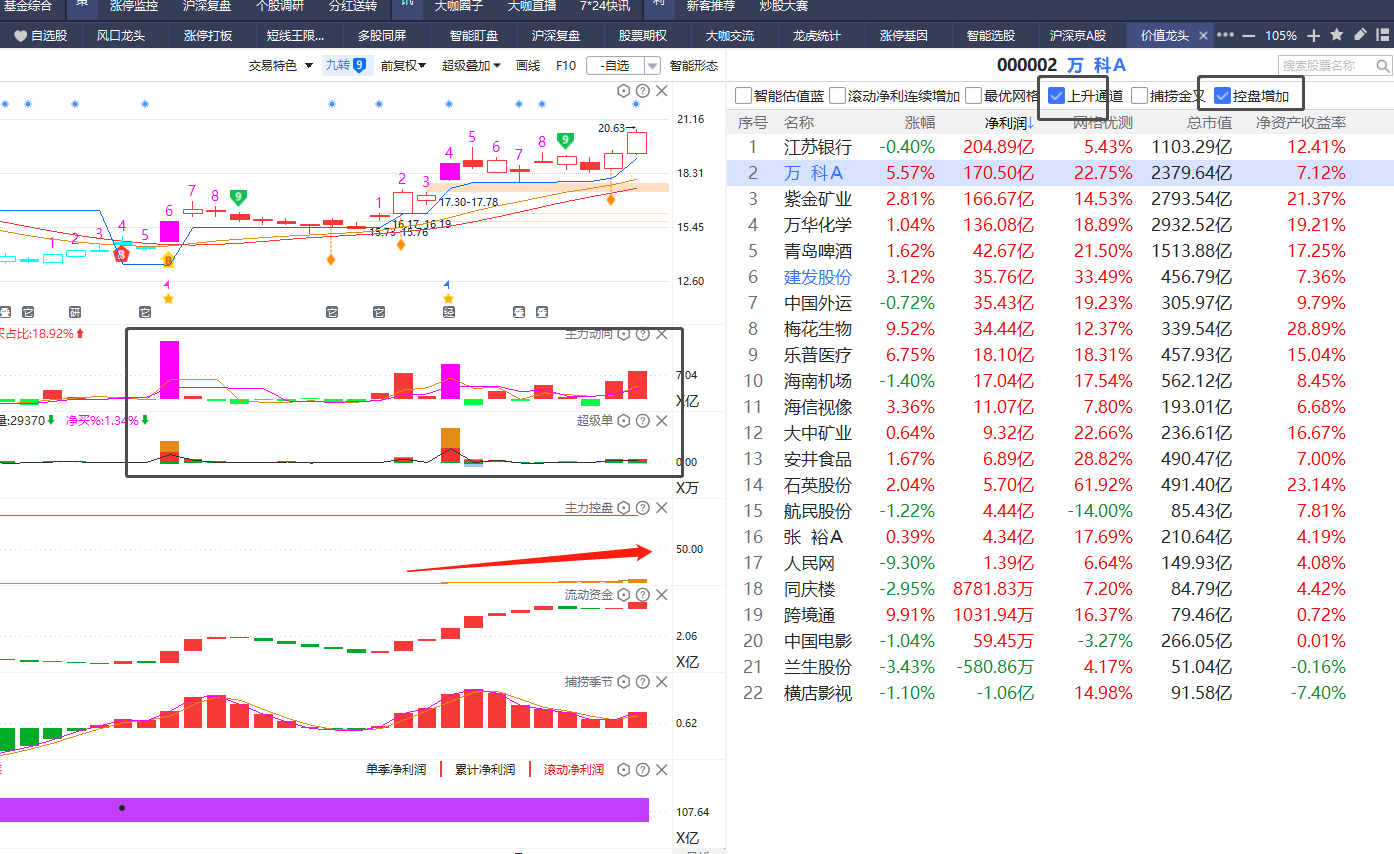Uncheck the 上升通道 checkbox

point(1057,96)
